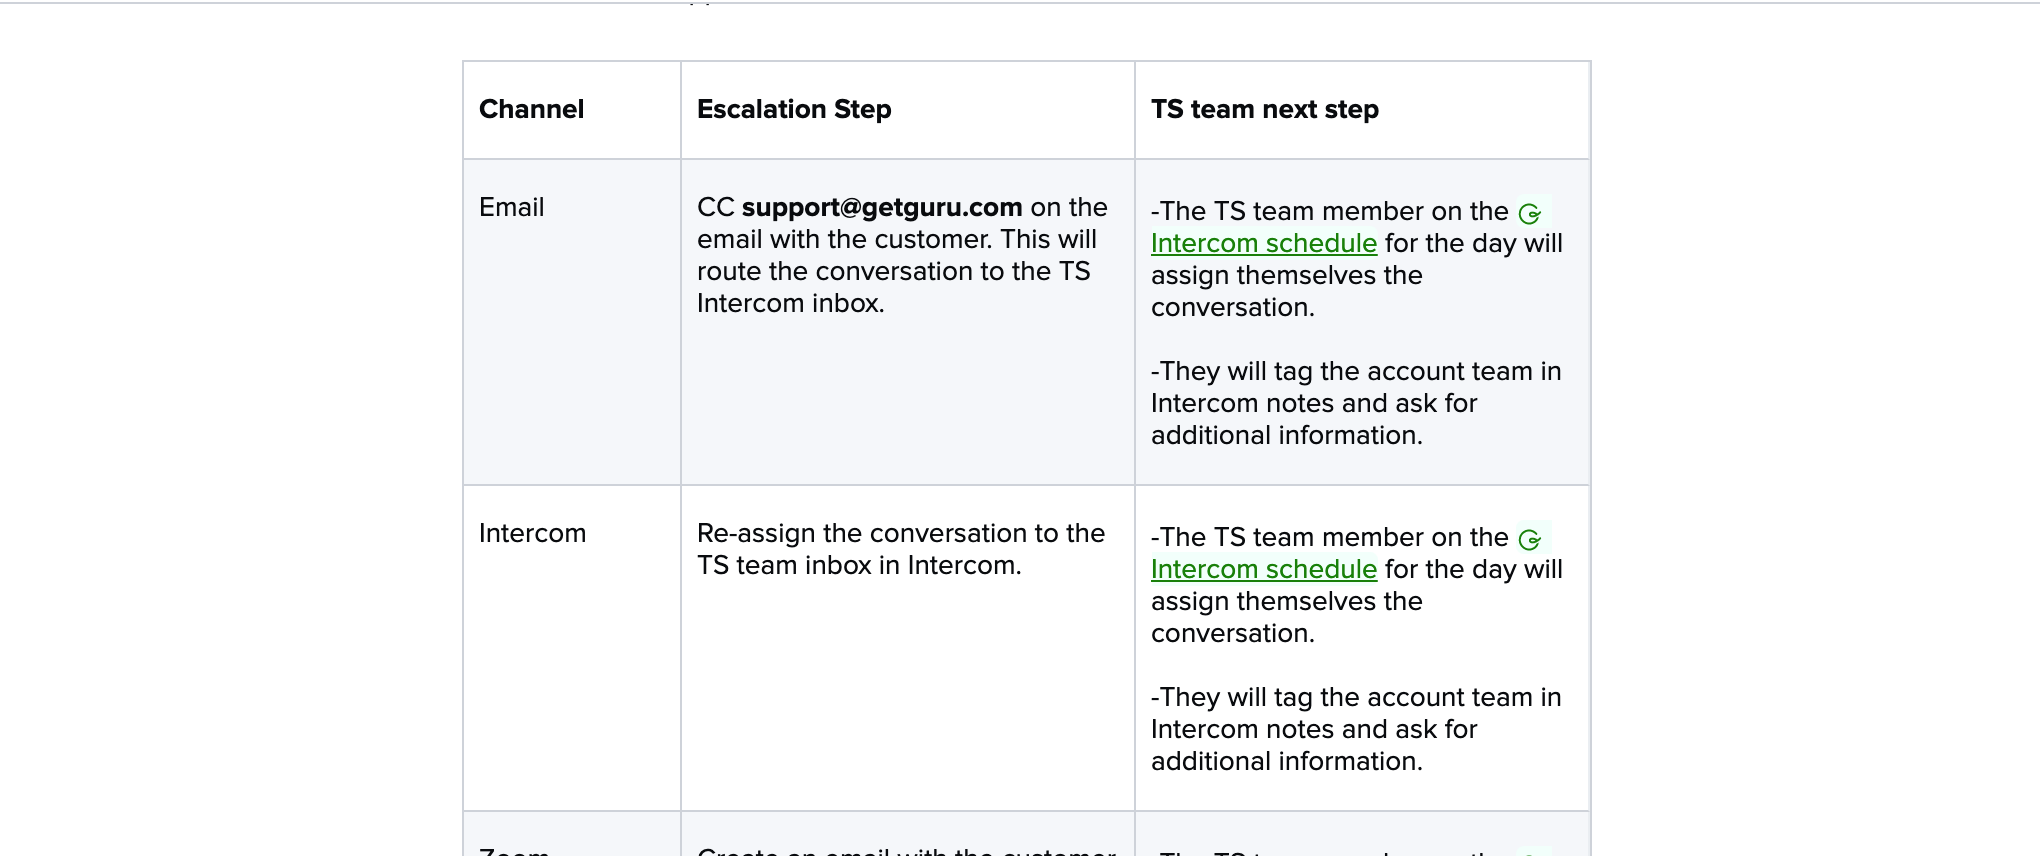This screenshot has height=856, width=2040.
Task: Click the Guru card icon in Intercom row
Action: pos(1530,539)
